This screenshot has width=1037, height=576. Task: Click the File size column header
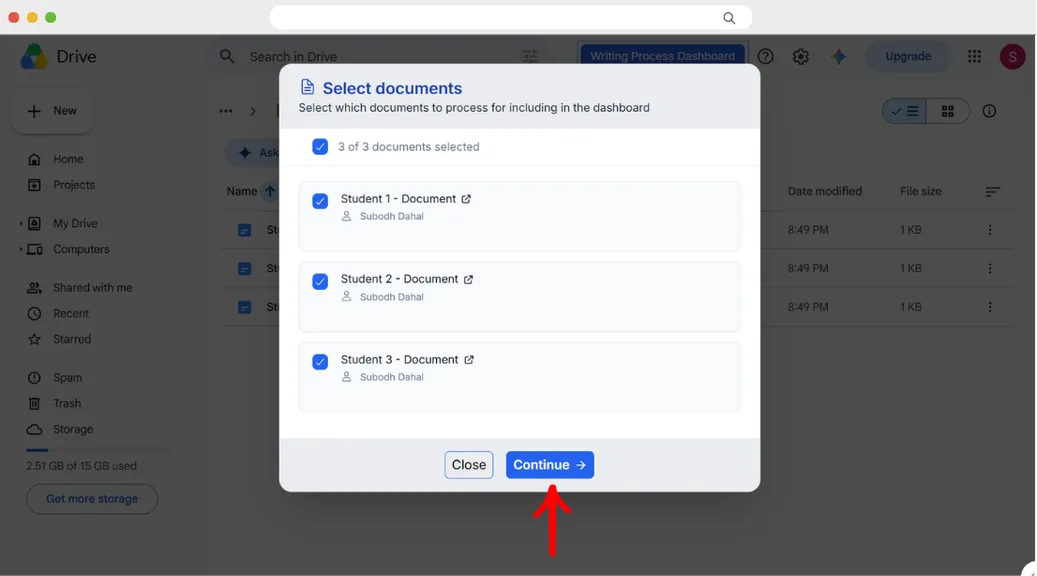[x=921, y=191]
